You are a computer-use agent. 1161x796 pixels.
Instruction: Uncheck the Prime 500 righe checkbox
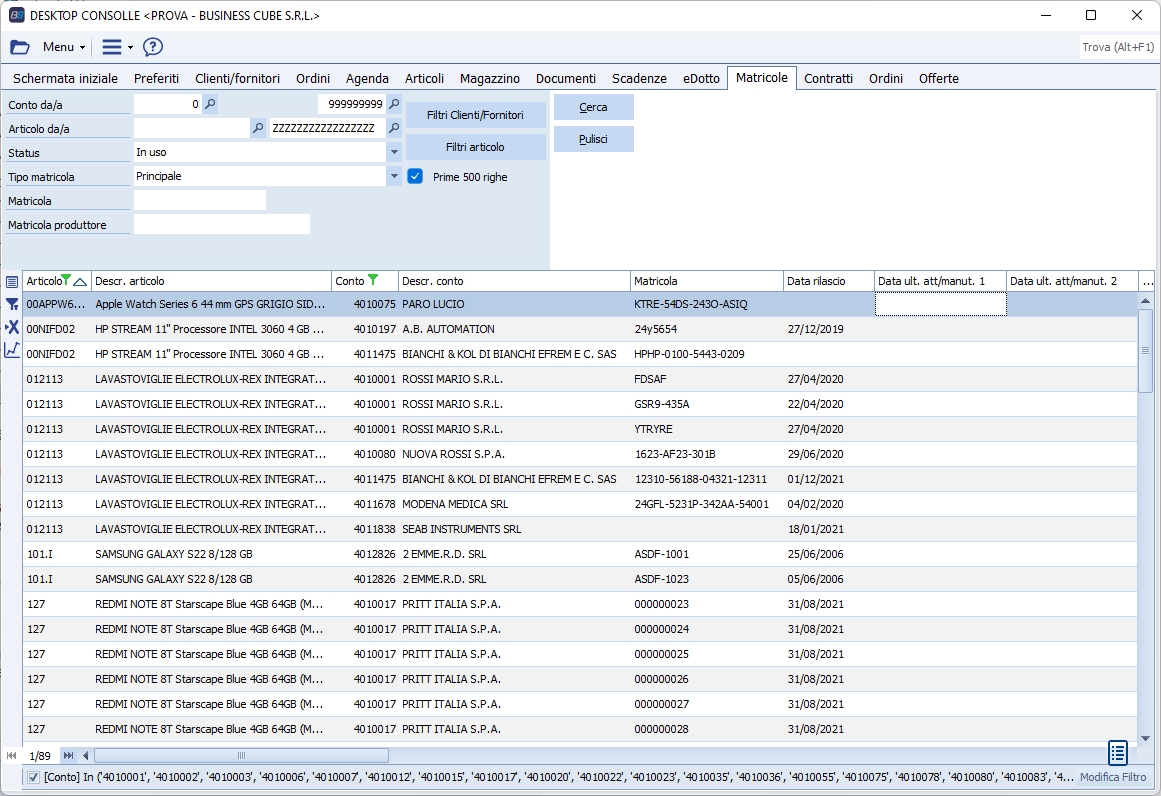415,176
